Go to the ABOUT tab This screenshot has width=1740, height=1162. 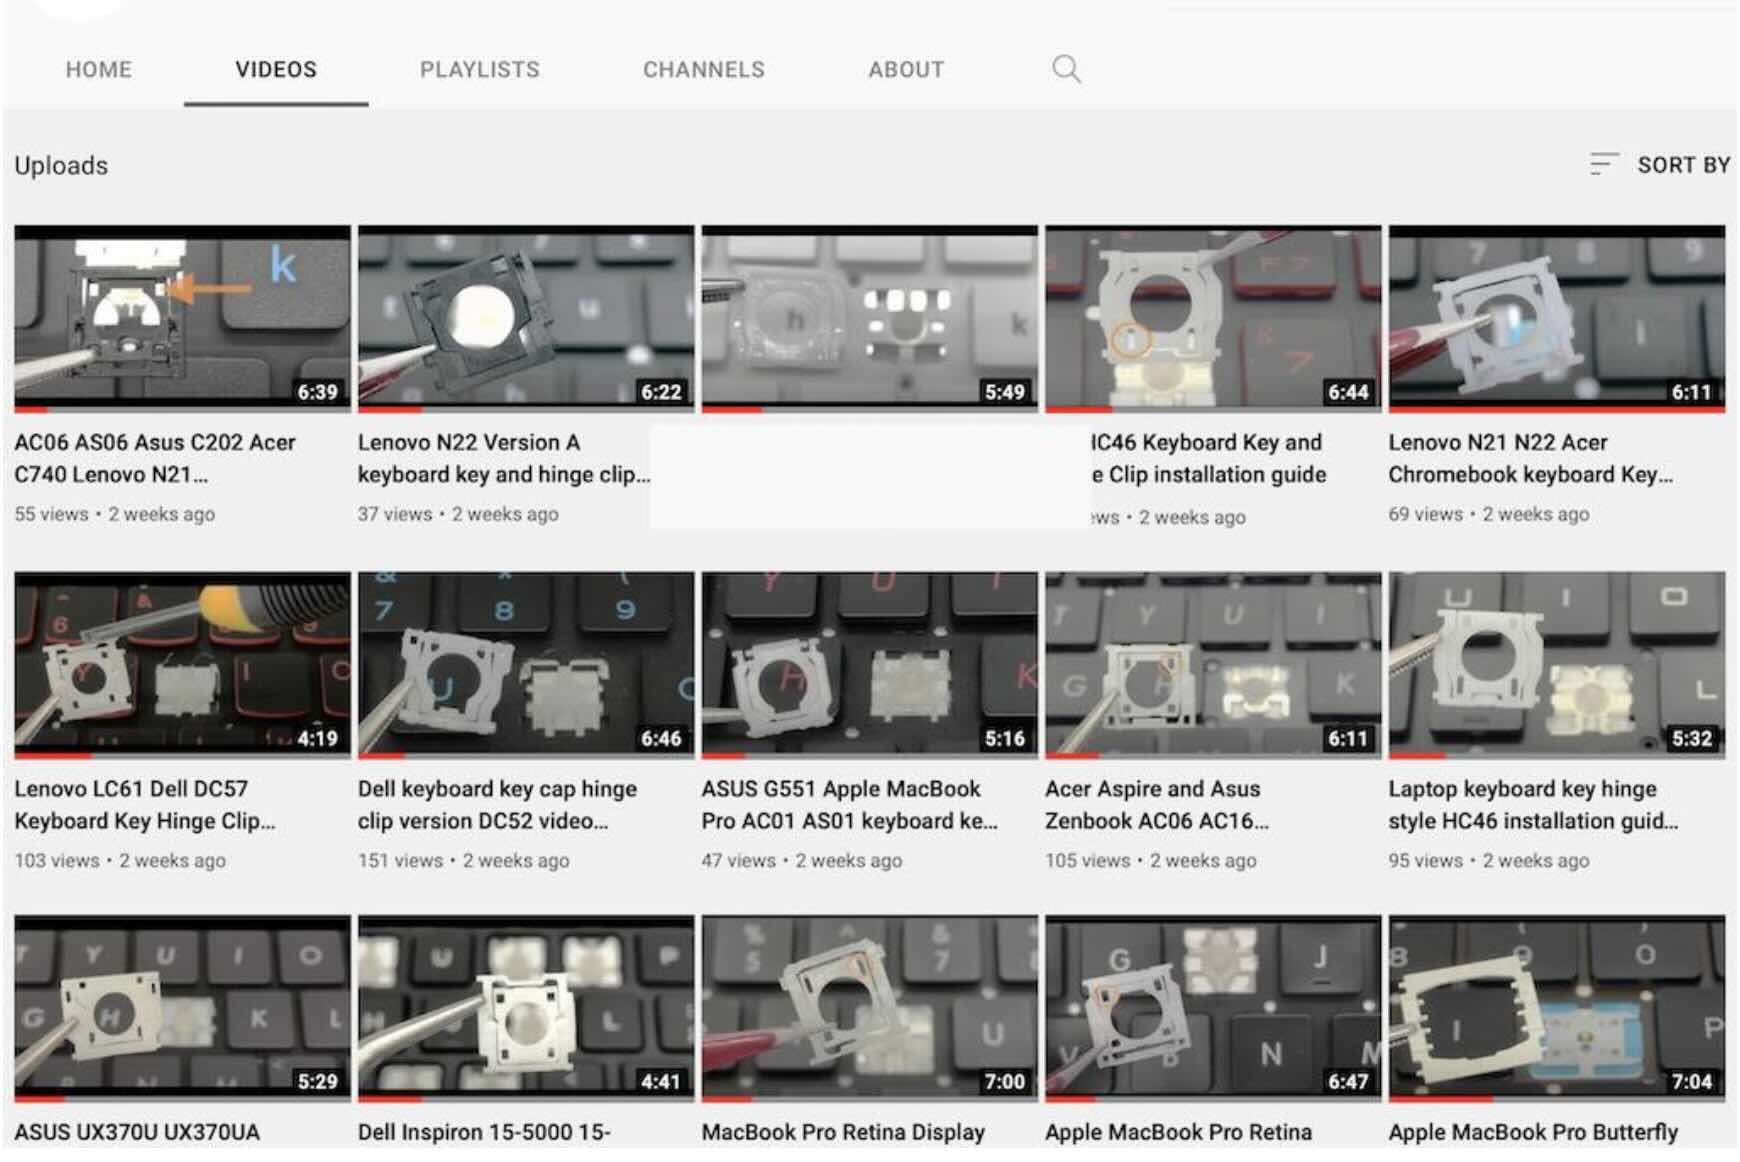tap(905, 70)
